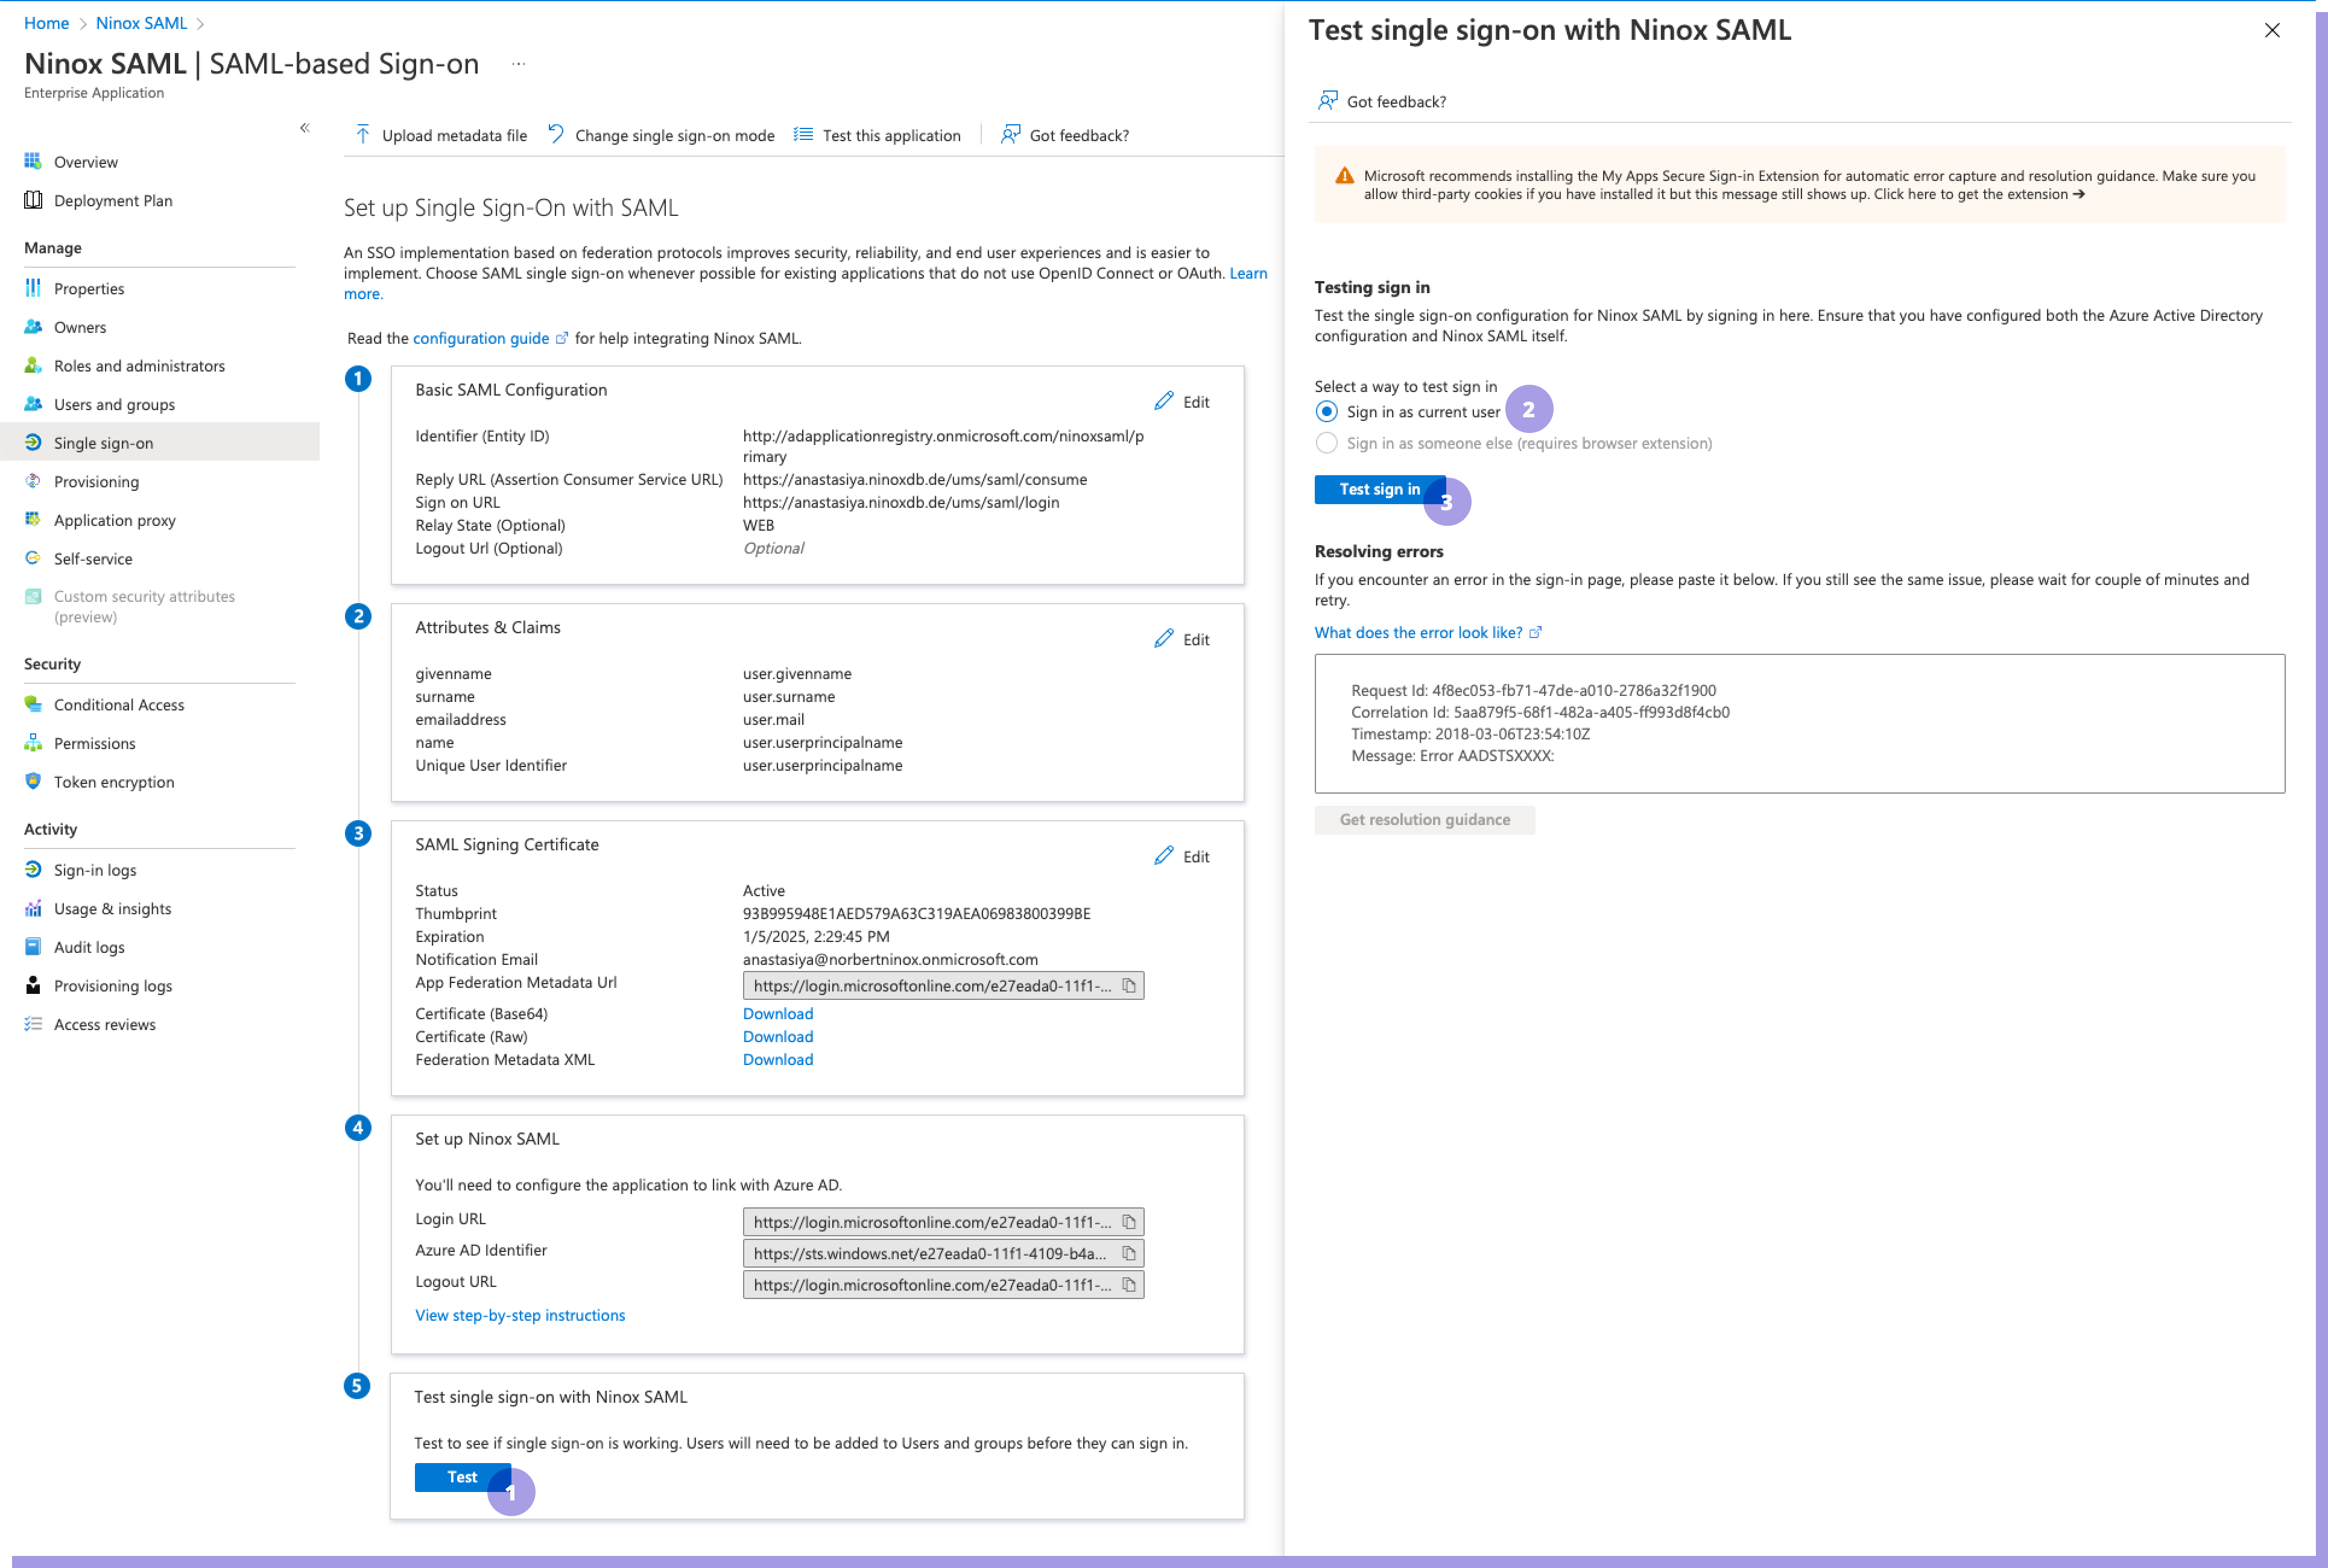
Task: Click the Roles and administrators icon
Action: tap(33, 365)
